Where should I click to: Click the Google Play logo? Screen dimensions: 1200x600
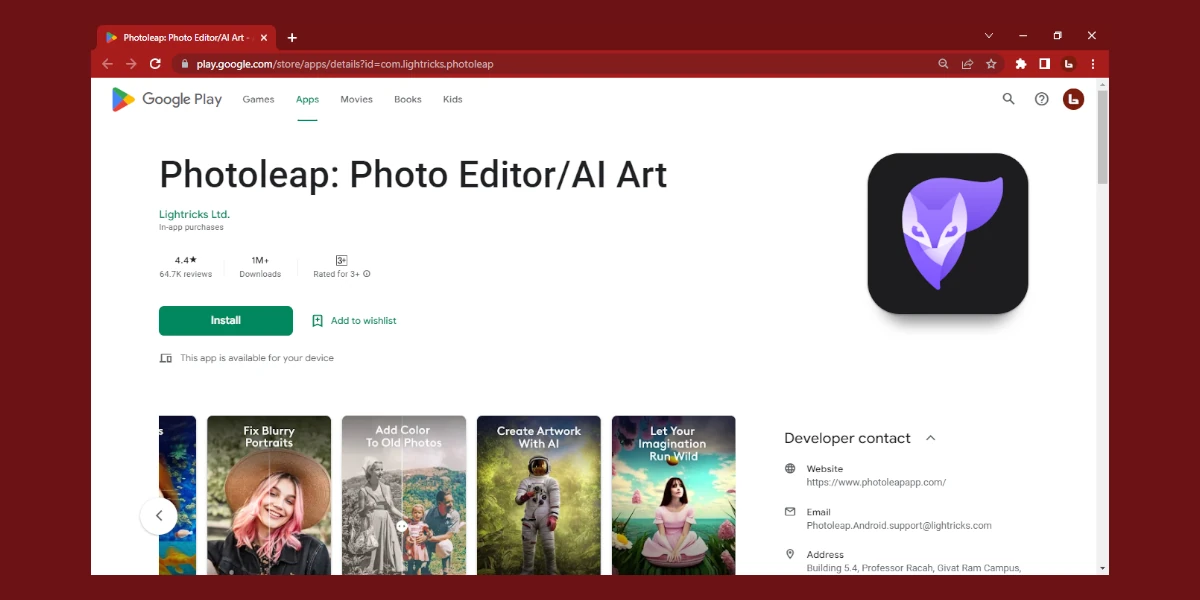(x=167, y=99)
